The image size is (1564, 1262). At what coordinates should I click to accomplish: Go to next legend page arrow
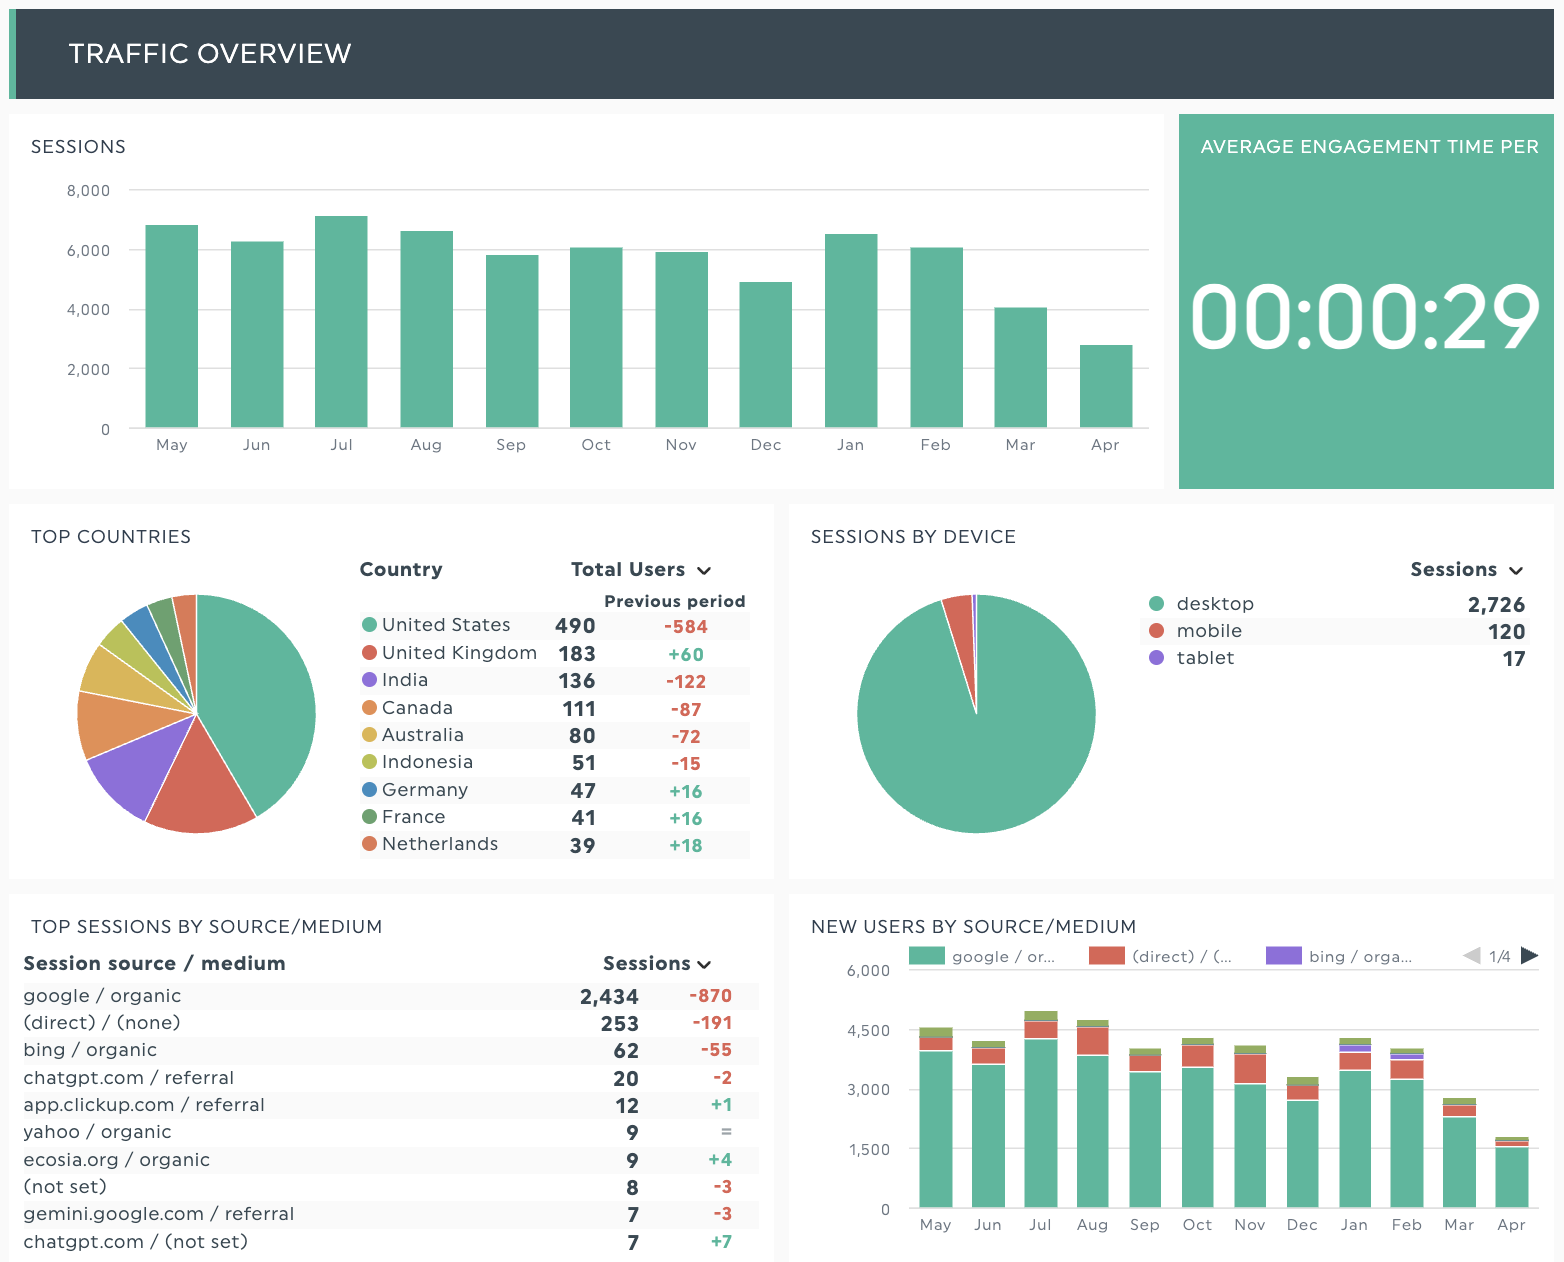pos(1529,956)
